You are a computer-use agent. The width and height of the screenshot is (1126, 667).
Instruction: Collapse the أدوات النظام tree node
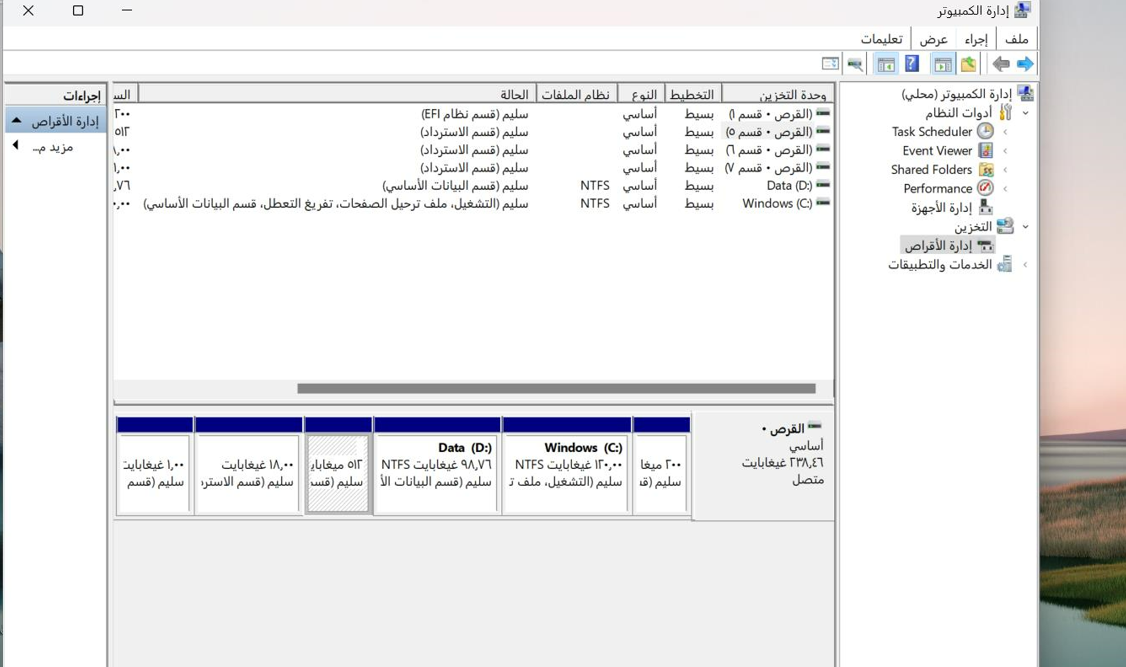click(1025, 113)
